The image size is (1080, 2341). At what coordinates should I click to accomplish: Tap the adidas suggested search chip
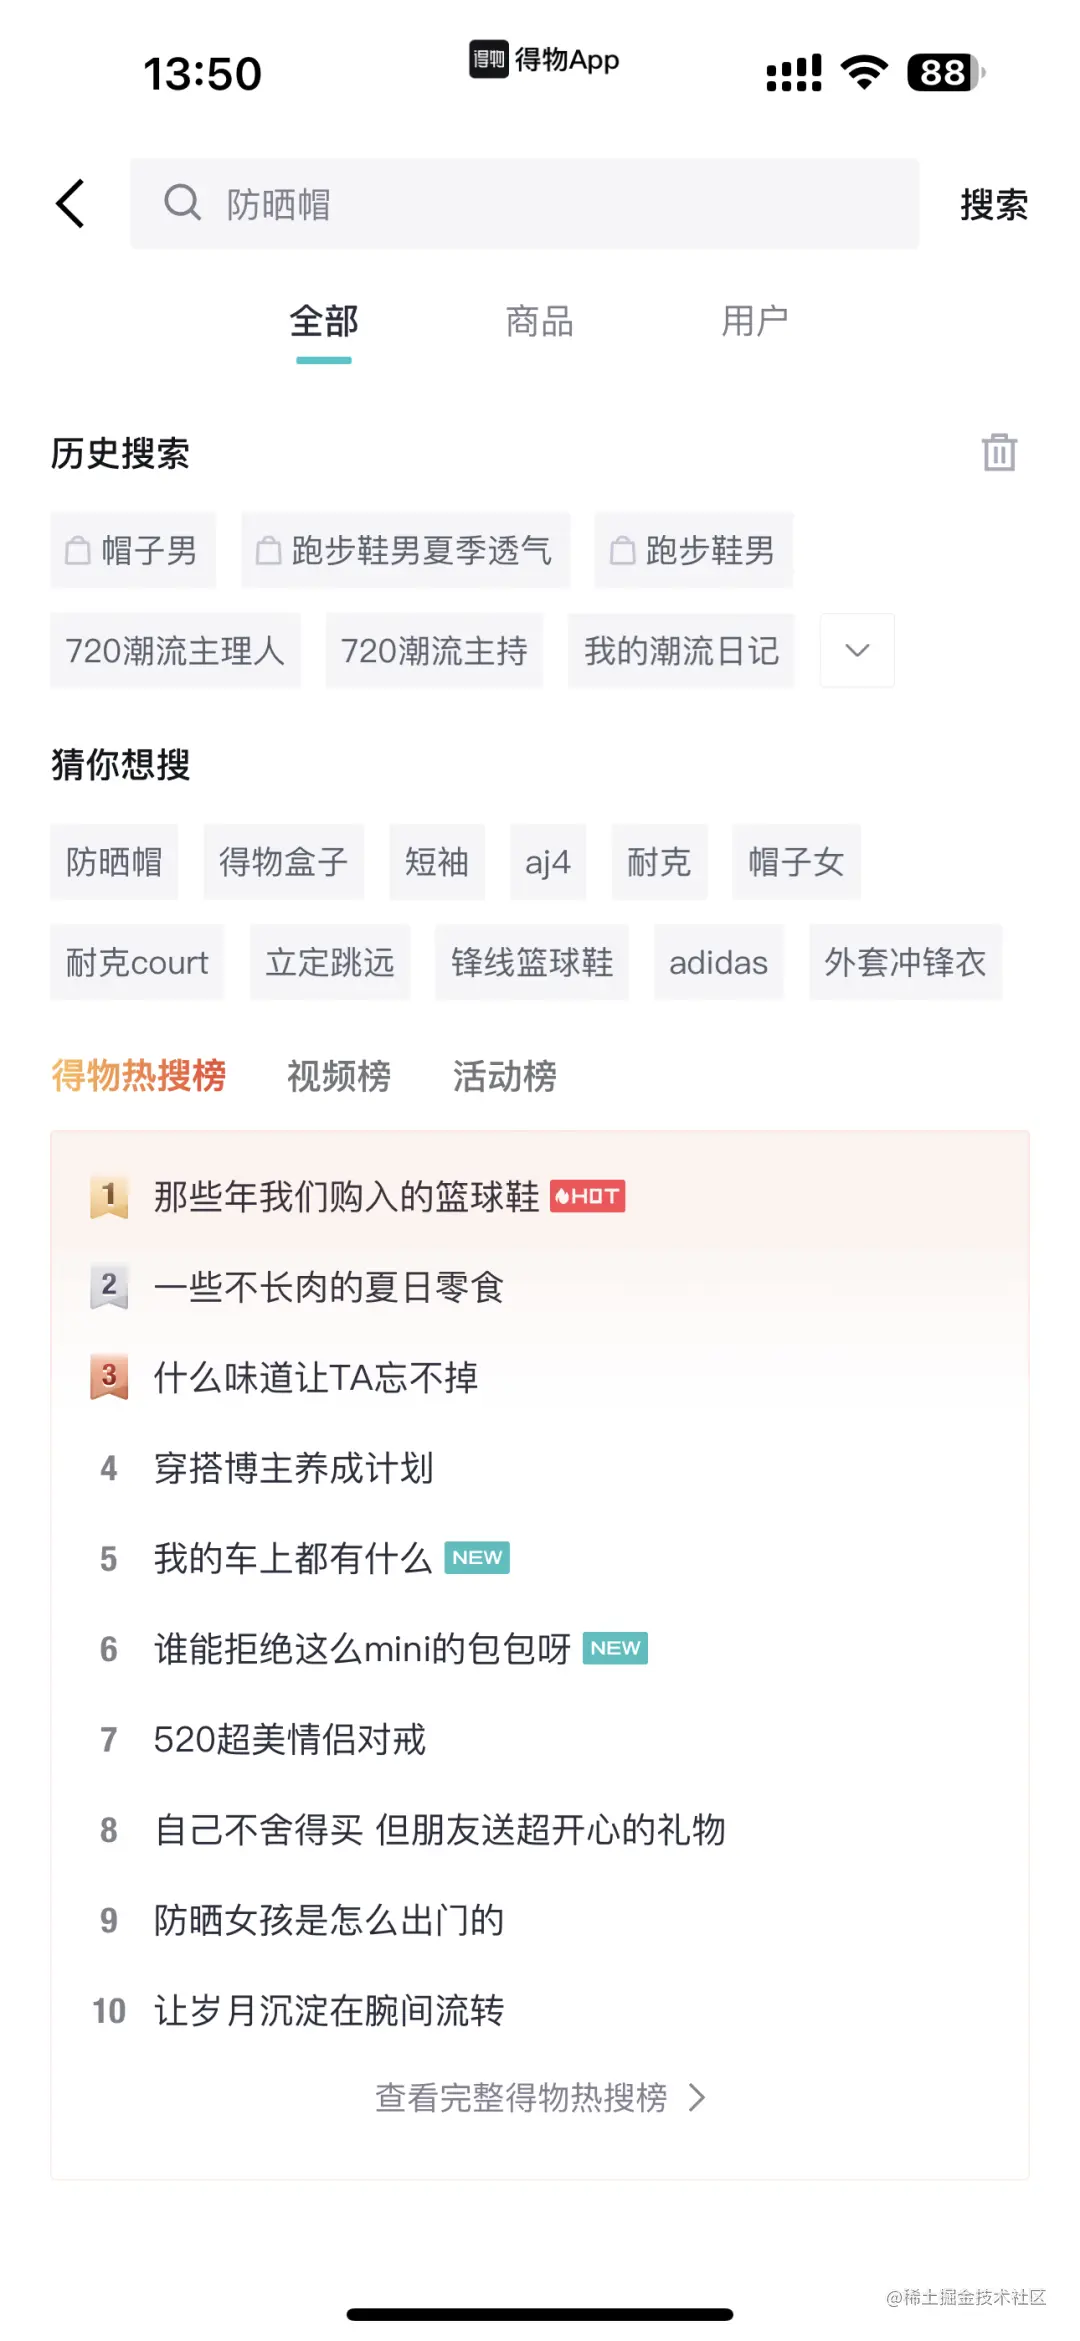pyautogui.click(x=718, y=962)
